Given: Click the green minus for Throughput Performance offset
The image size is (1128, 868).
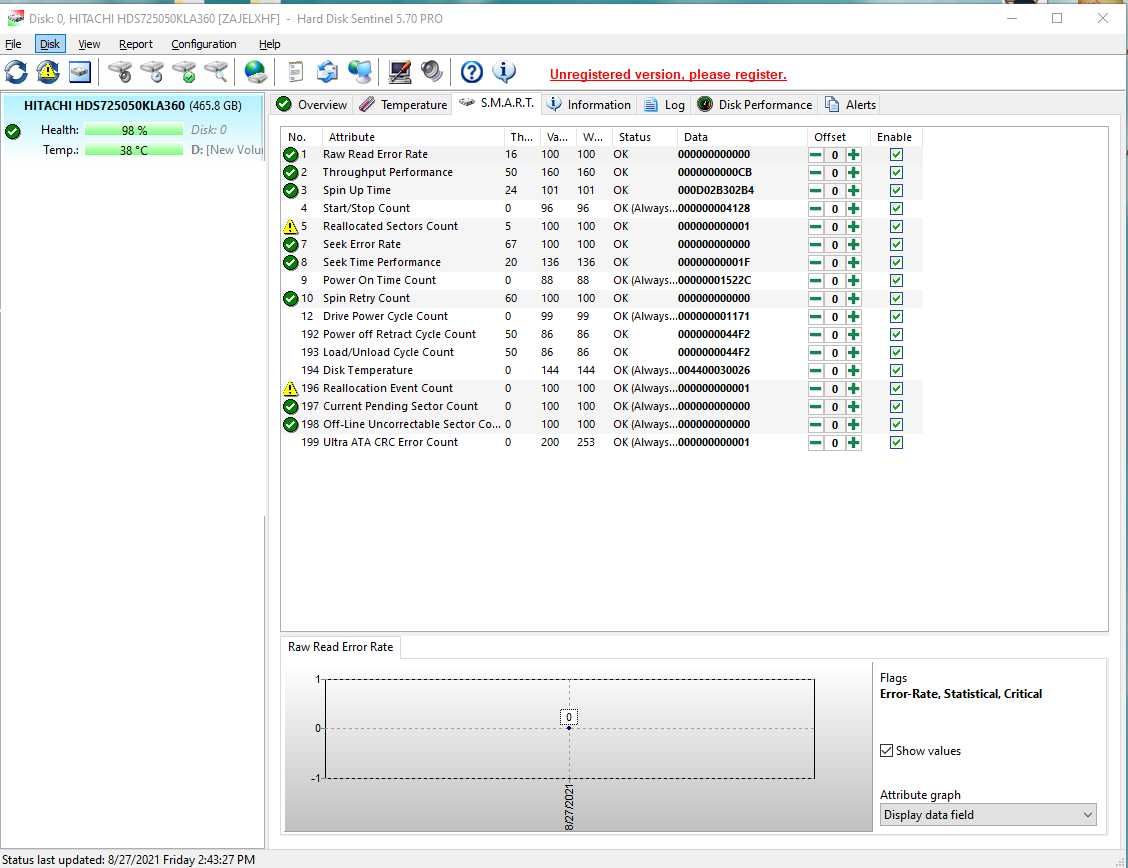Looking at the screenshot, I should 815,173.
